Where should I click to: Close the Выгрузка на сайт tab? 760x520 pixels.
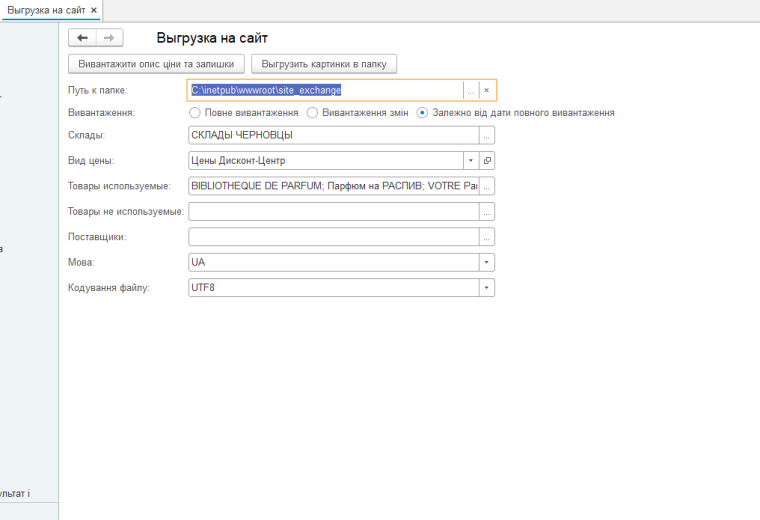(94, 9)
